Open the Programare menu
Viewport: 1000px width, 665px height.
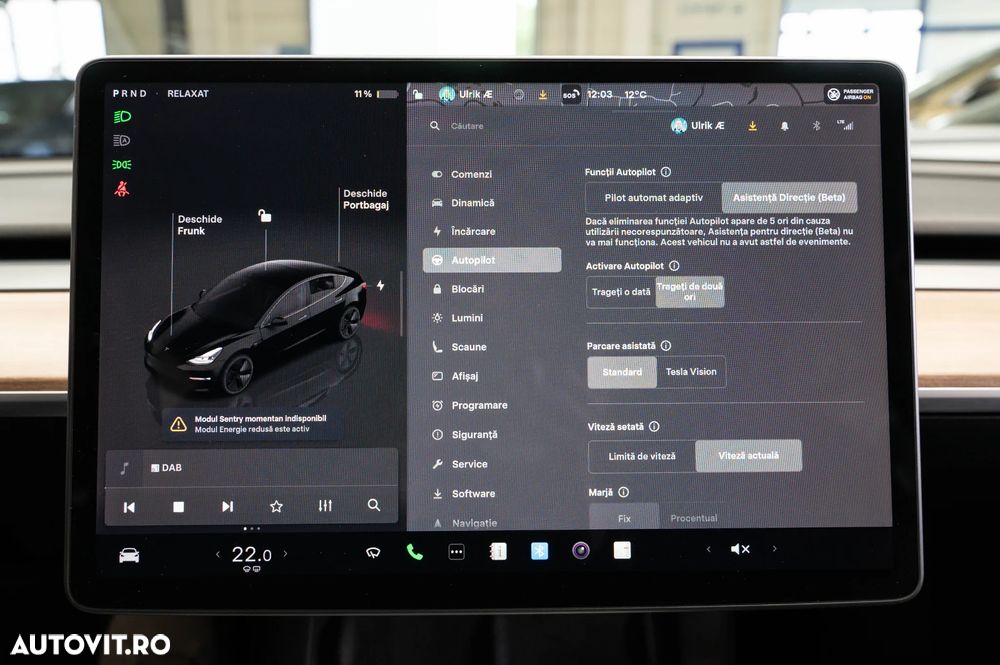(x=492, y=406)
